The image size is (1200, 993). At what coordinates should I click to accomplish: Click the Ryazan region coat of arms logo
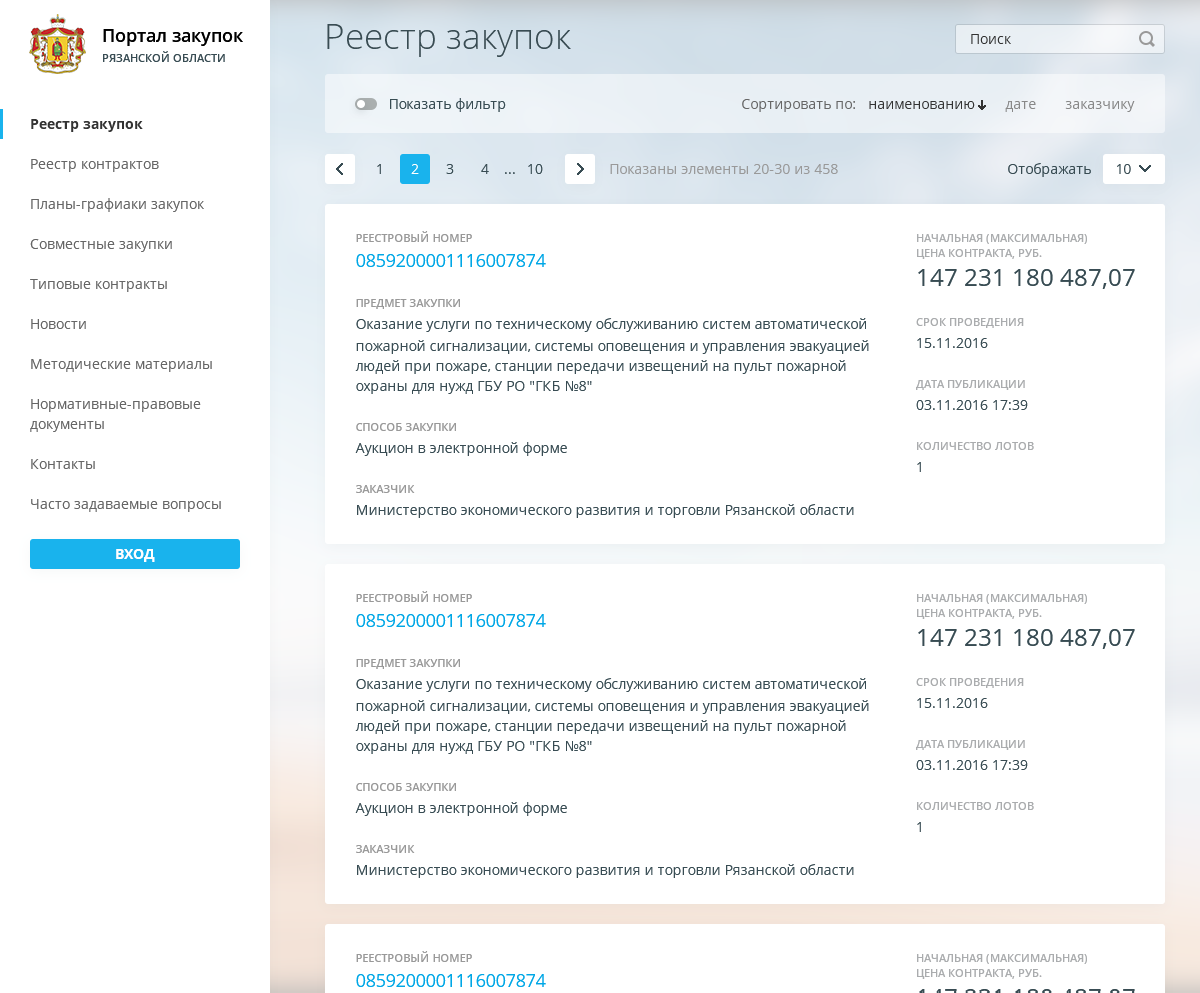(58, 45)
